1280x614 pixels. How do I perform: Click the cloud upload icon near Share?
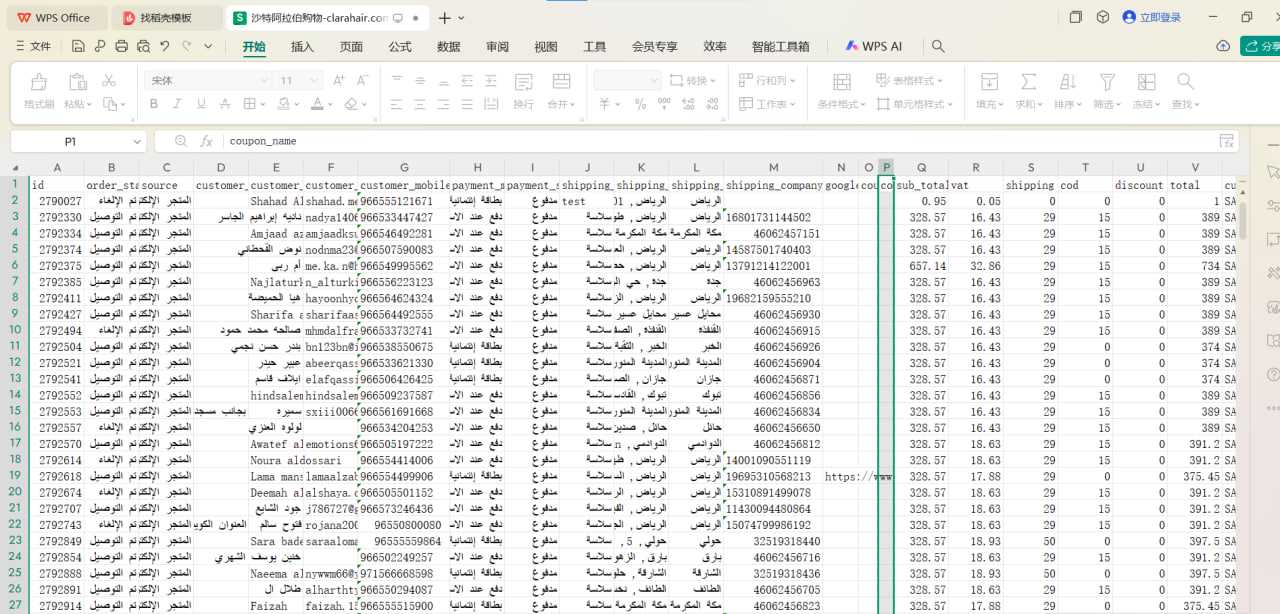pos(1223,46)
